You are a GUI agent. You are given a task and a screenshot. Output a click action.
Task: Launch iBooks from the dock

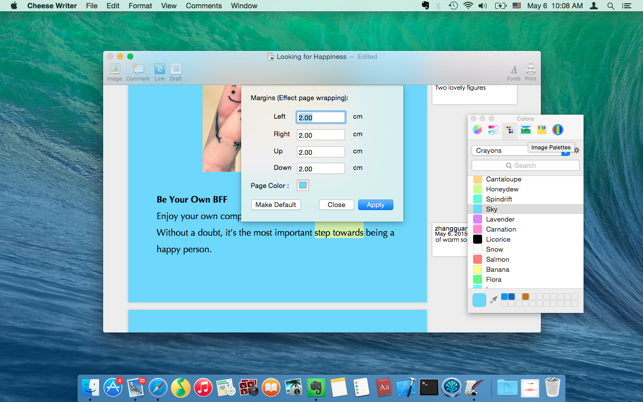271,387
